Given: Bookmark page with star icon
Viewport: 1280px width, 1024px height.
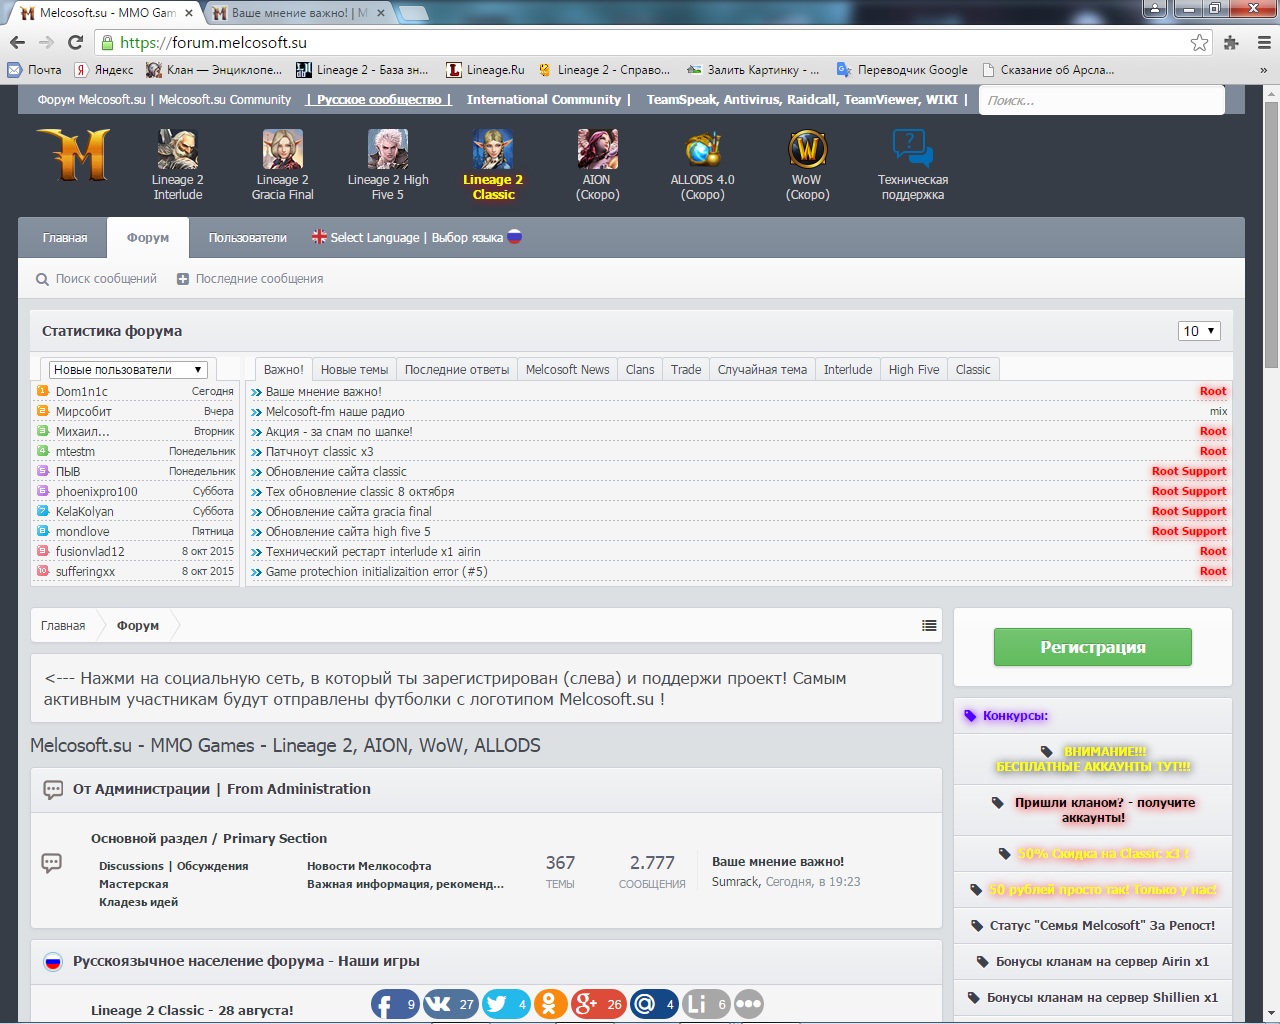Looking at the screenshot, I should [1199, 42].
